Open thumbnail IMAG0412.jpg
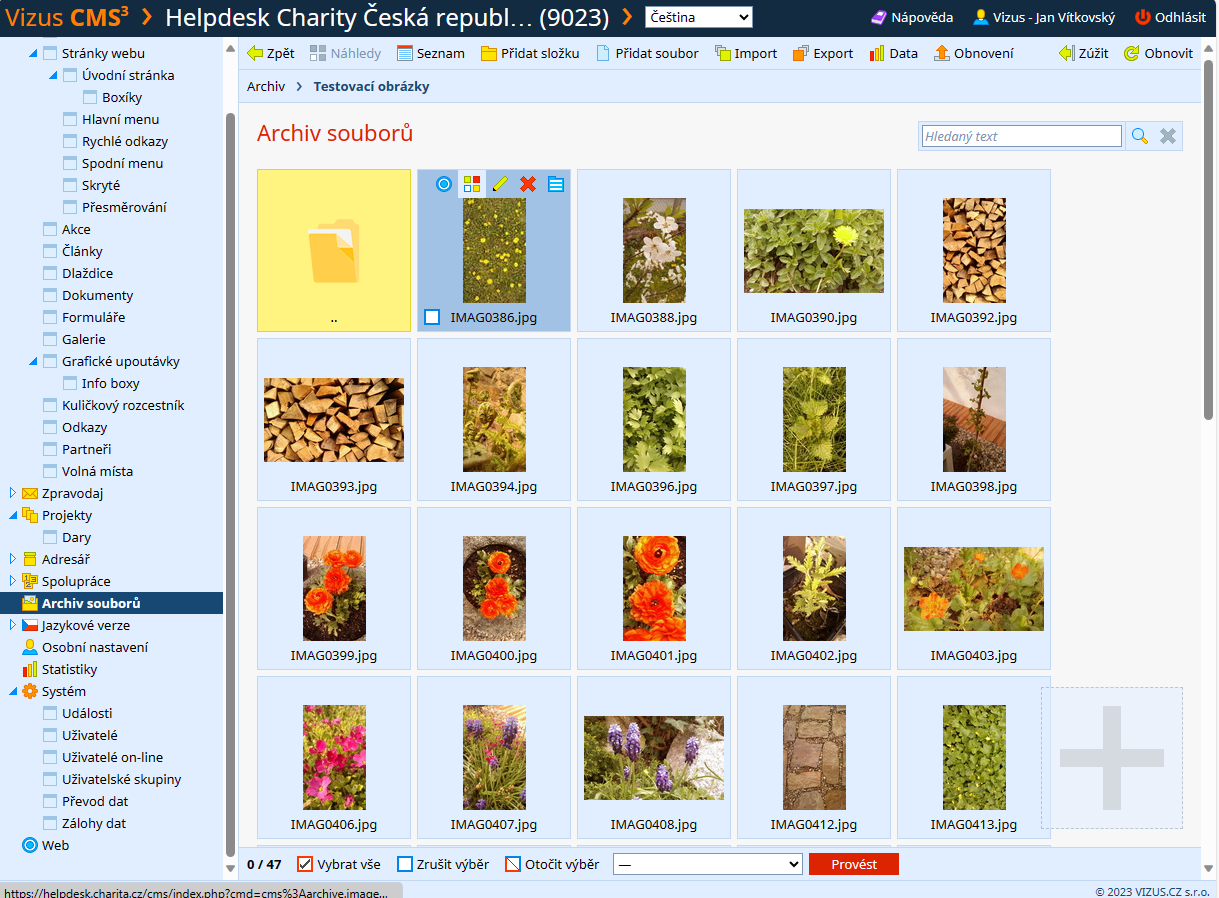 point(814,757)
